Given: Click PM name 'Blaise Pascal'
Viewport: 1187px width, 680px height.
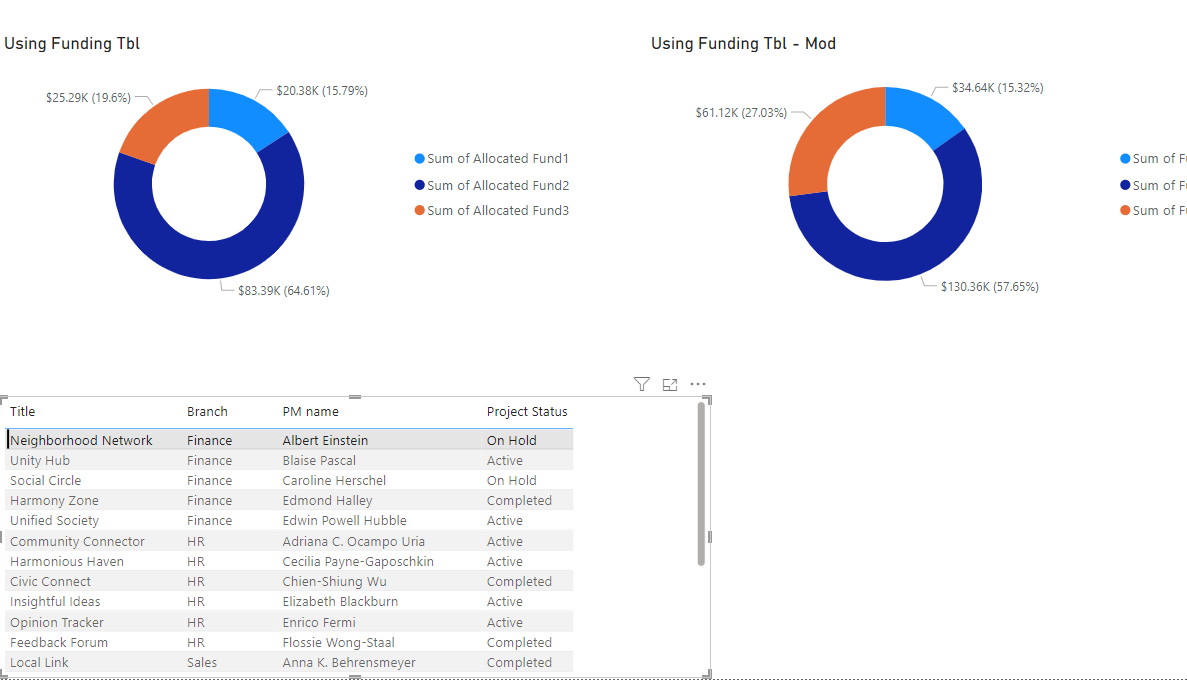Looking at the screenshot, I should [319, 460].
